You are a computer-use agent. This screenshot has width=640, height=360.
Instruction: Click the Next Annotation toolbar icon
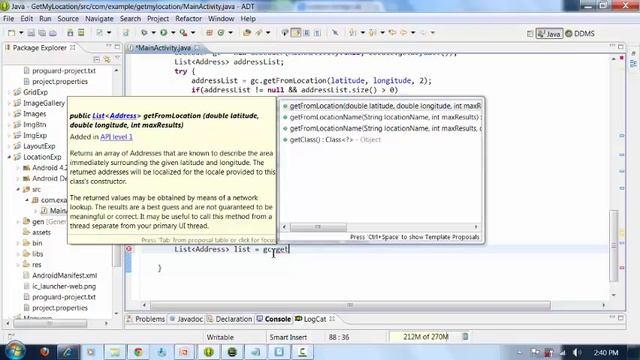tap(353, 33)
